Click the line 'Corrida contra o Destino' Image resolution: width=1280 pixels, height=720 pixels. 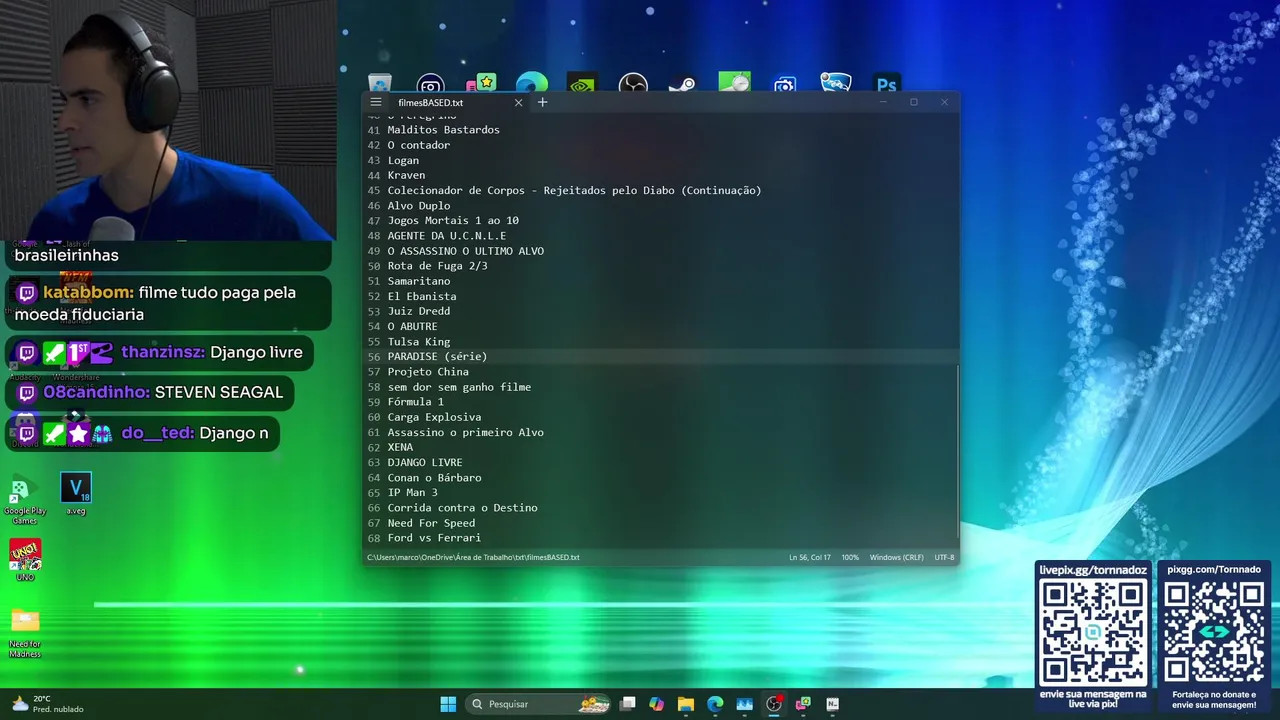tap(462, 508)
